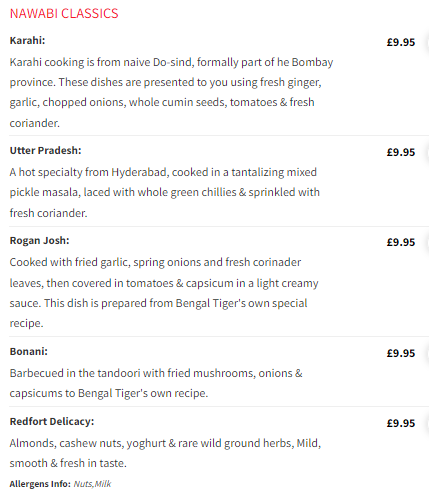This screenshot has width=429, height=494.
Task: Click the Rogan Josh £9.95 price
Action: pyautogui.click(x=401, y=242)
